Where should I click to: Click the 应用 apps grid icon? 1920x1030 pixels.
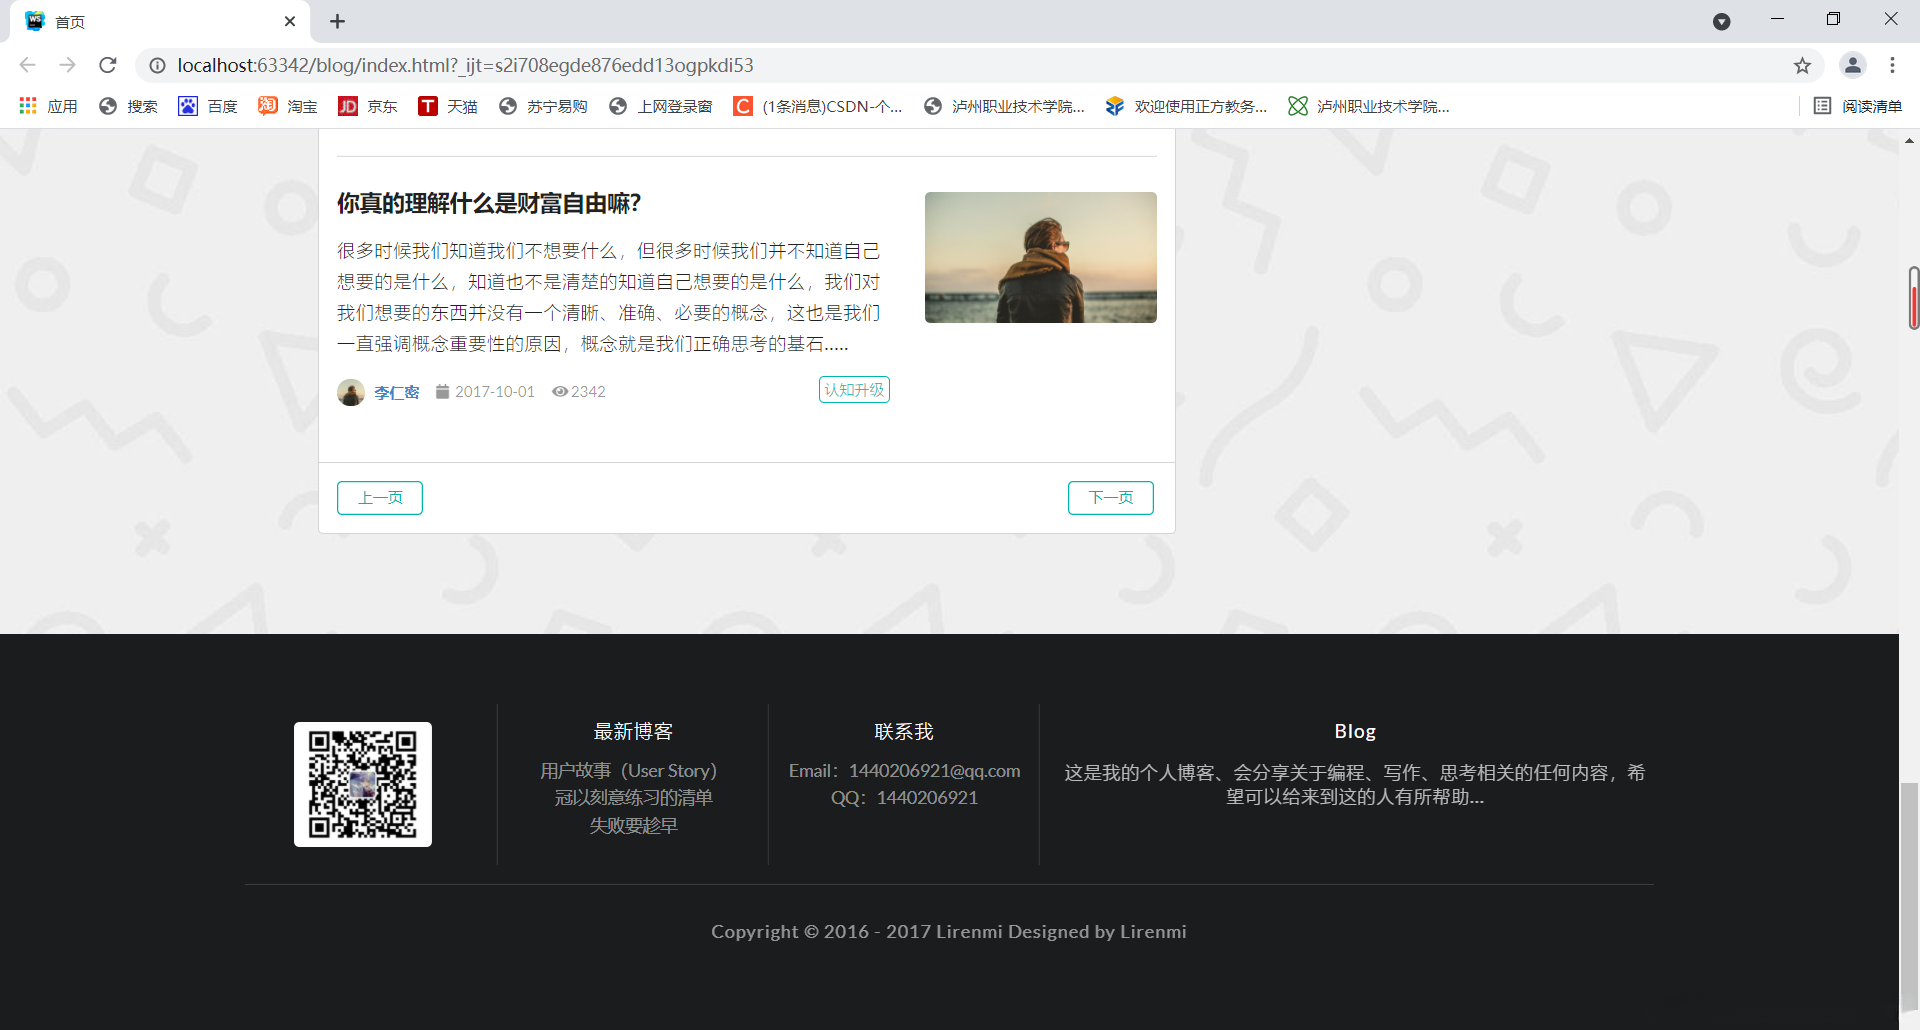[x=27, y=106]
